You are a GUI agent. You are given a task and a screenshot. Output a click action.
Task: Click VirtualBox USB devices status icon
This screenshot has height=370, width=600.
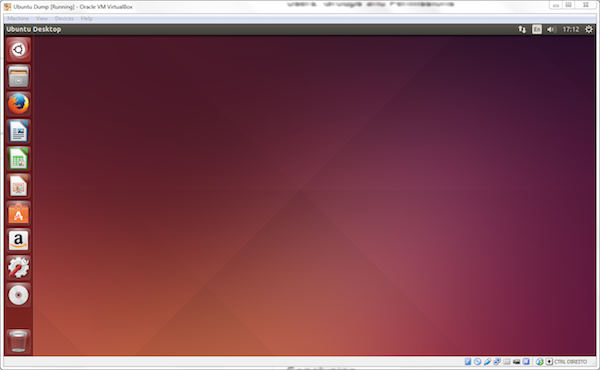click(488, 362)
